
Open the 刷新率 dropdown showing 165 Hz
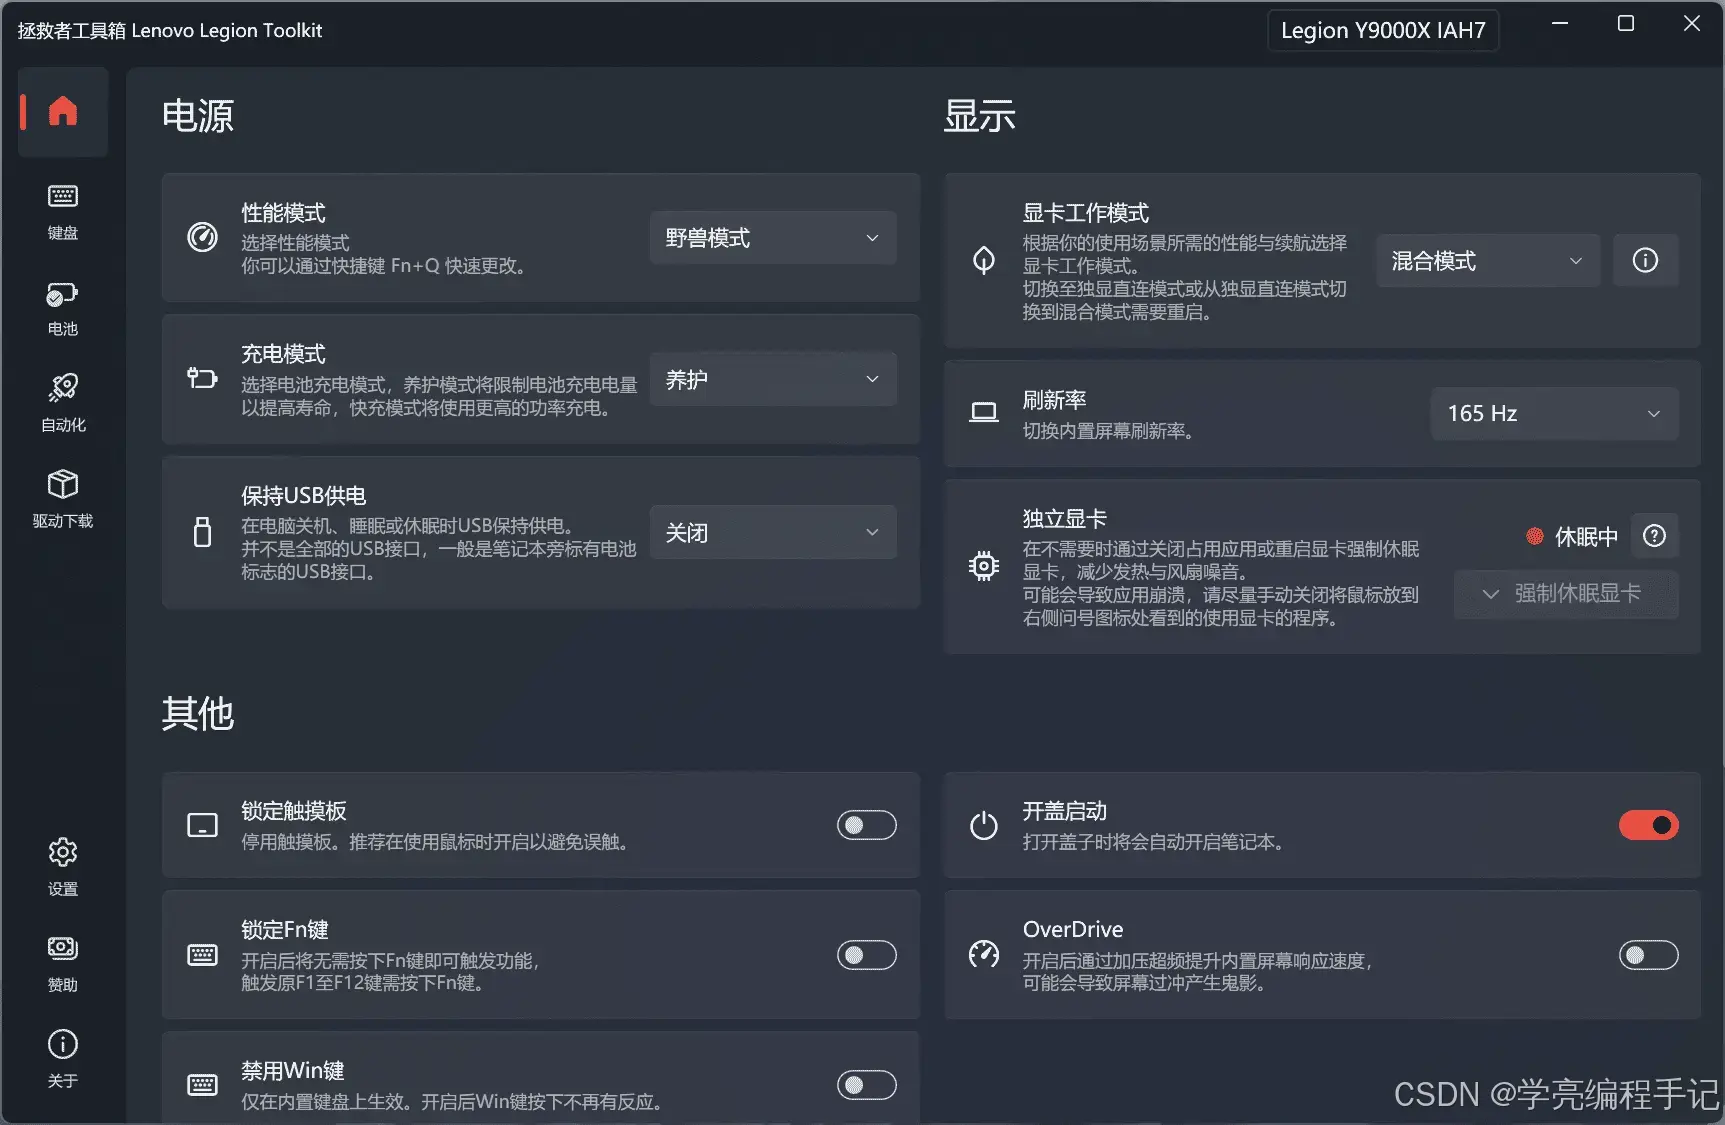pyautogui.click(x=1555, y=413)
